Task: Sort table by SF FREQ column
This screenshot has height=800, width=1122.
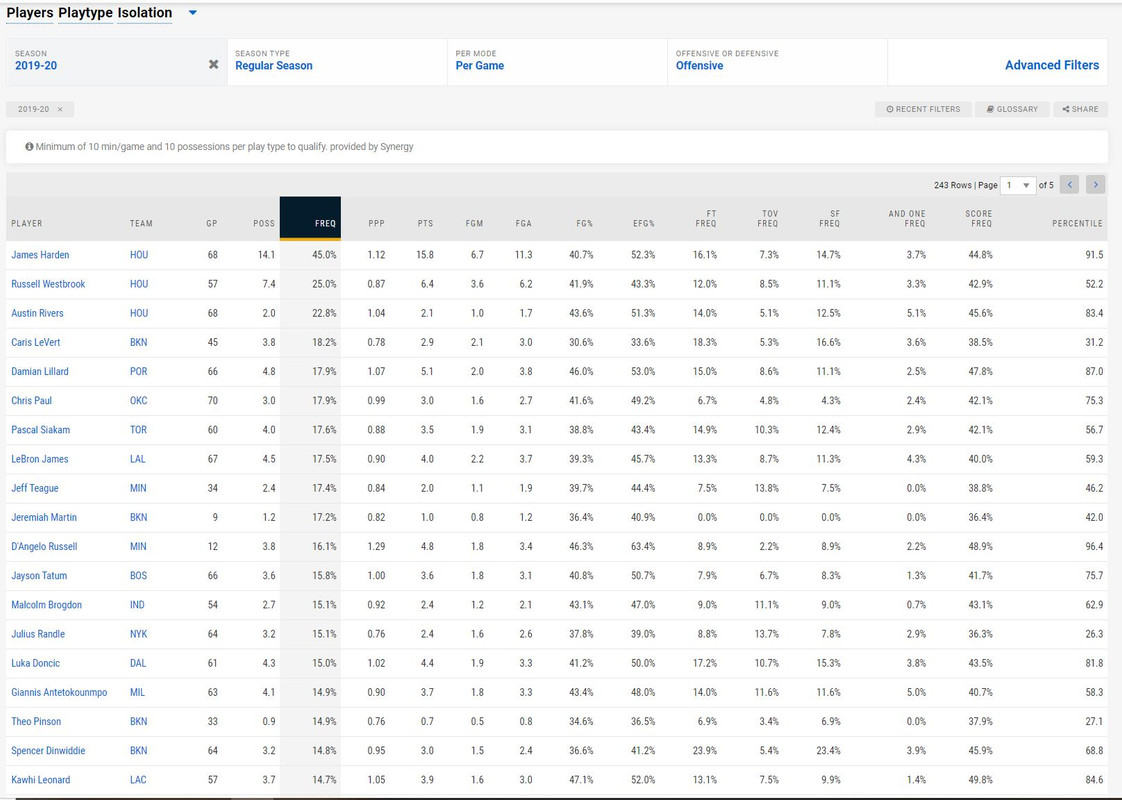Action: 829,218
